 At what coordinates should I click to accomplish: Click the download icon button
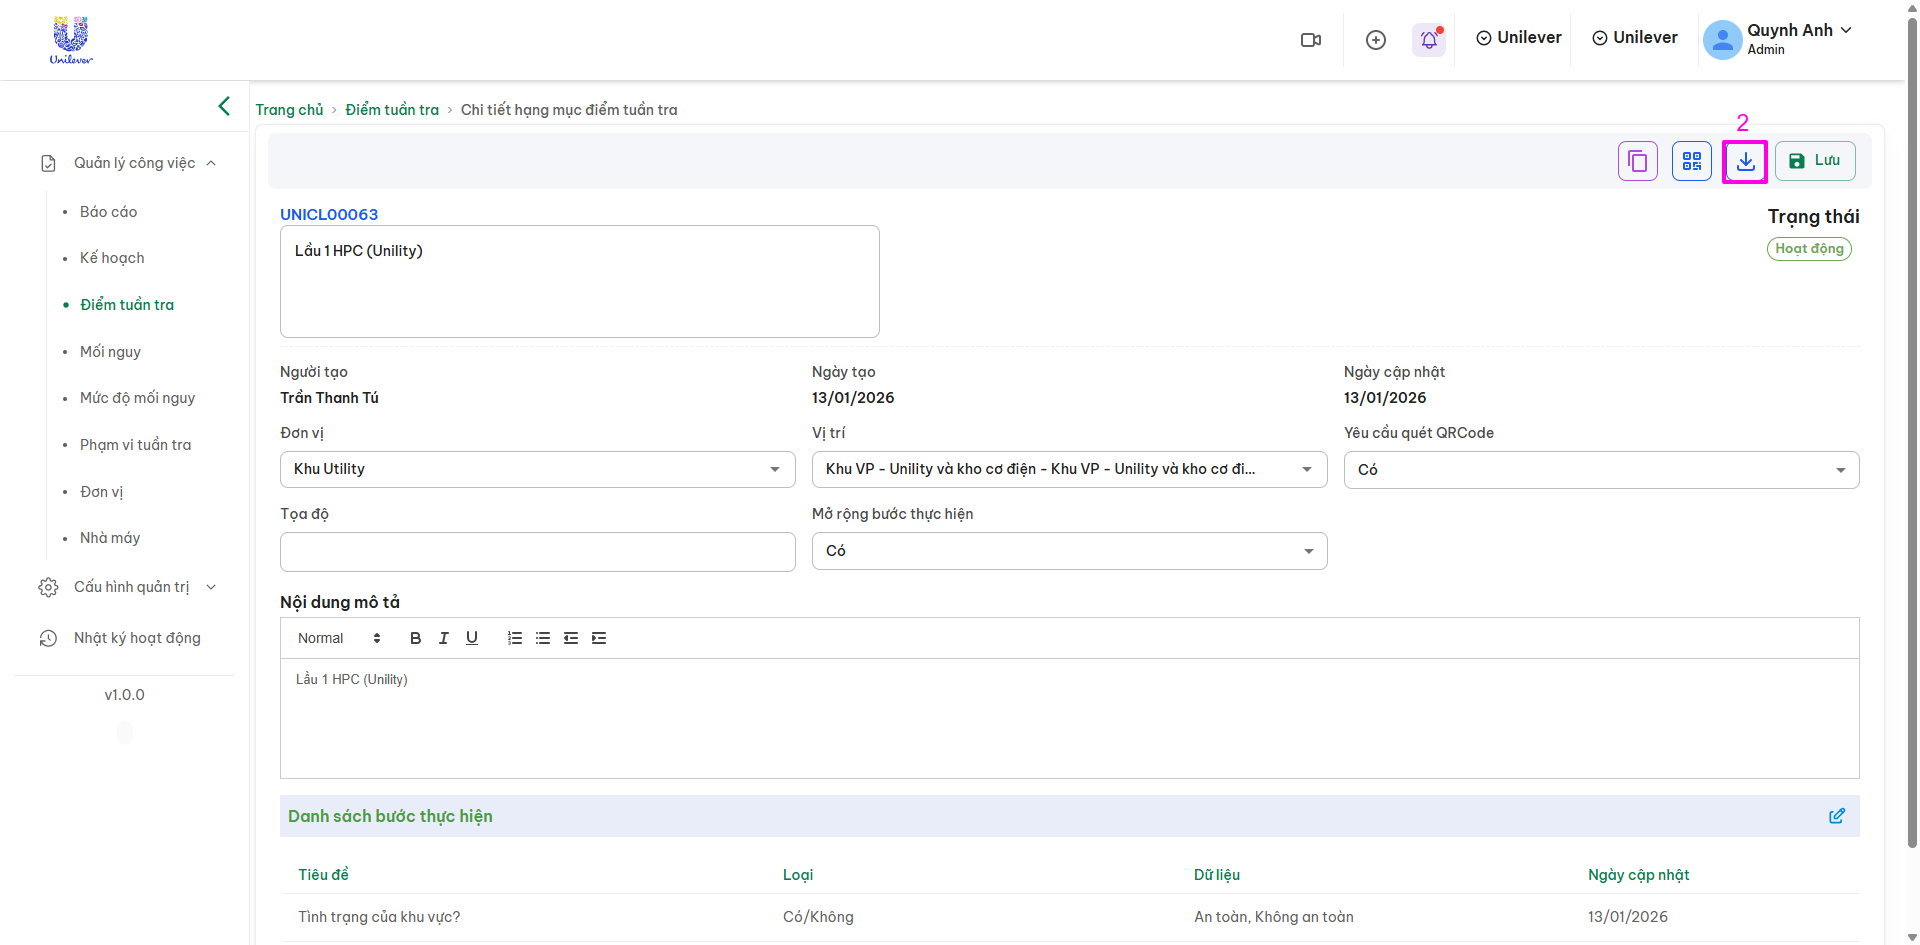1745,161
